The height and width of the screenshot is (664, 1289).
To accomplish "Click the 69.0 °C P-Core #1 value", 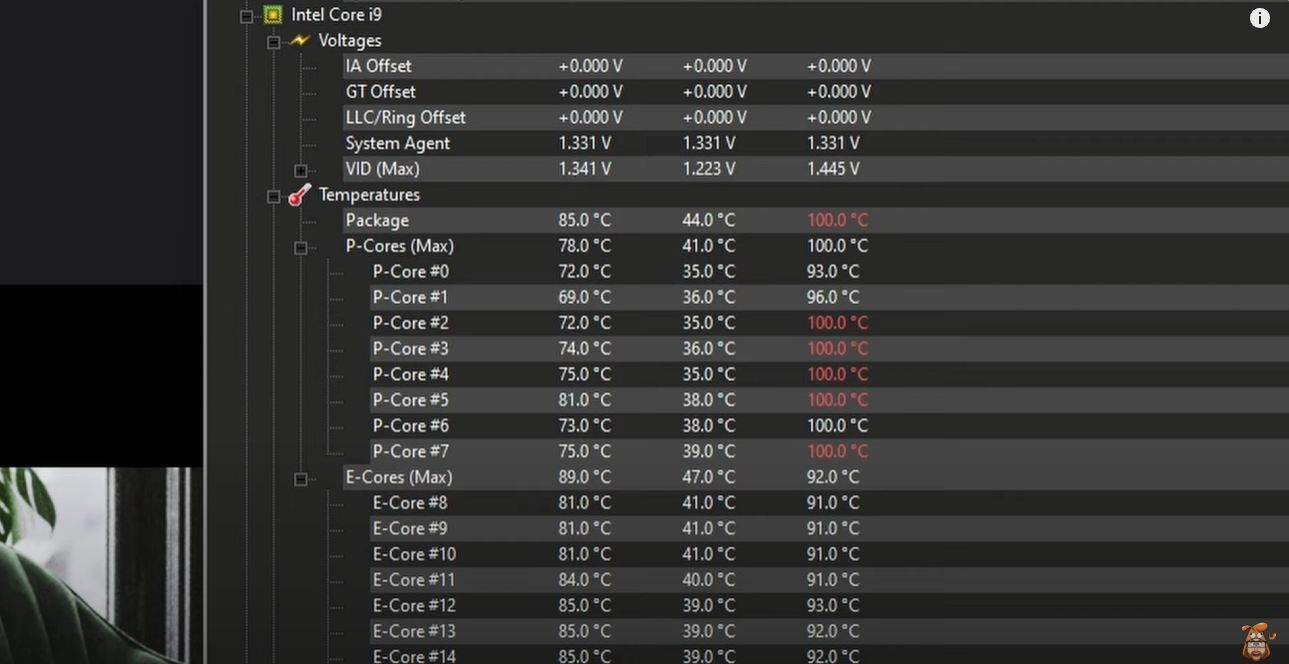I will tap(584, 297).
